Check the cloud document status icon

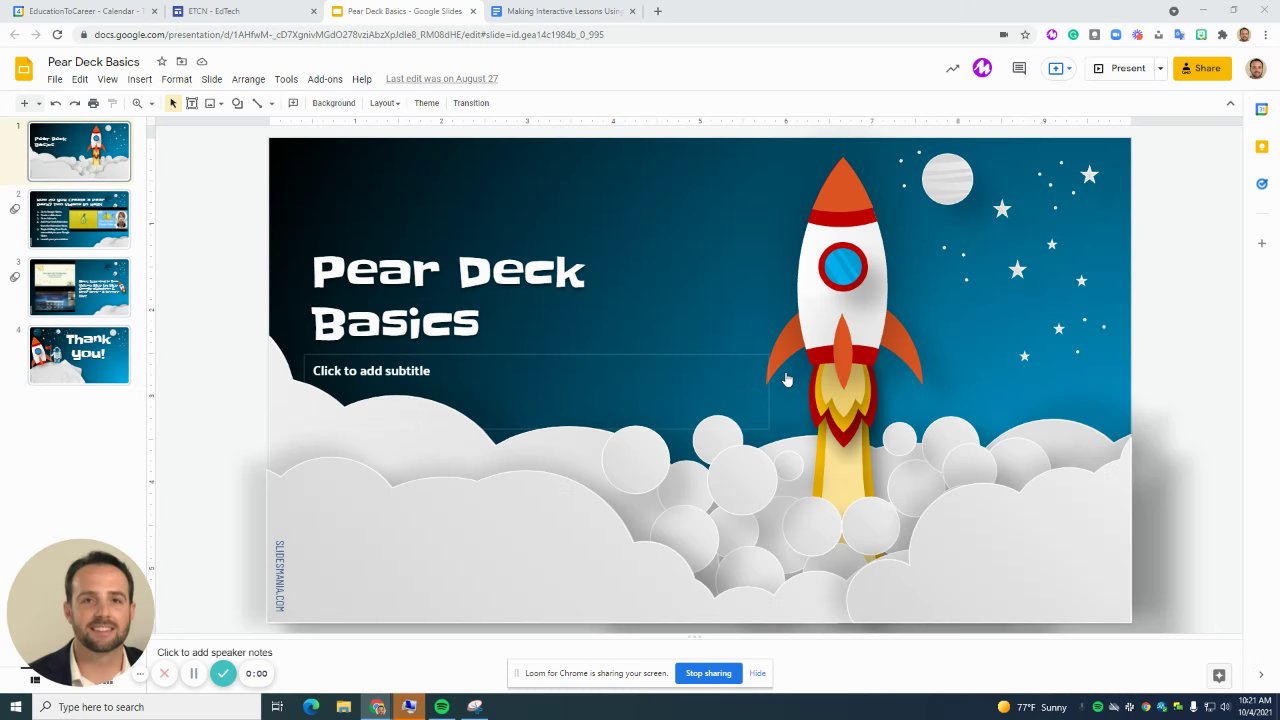pos(202,62)
